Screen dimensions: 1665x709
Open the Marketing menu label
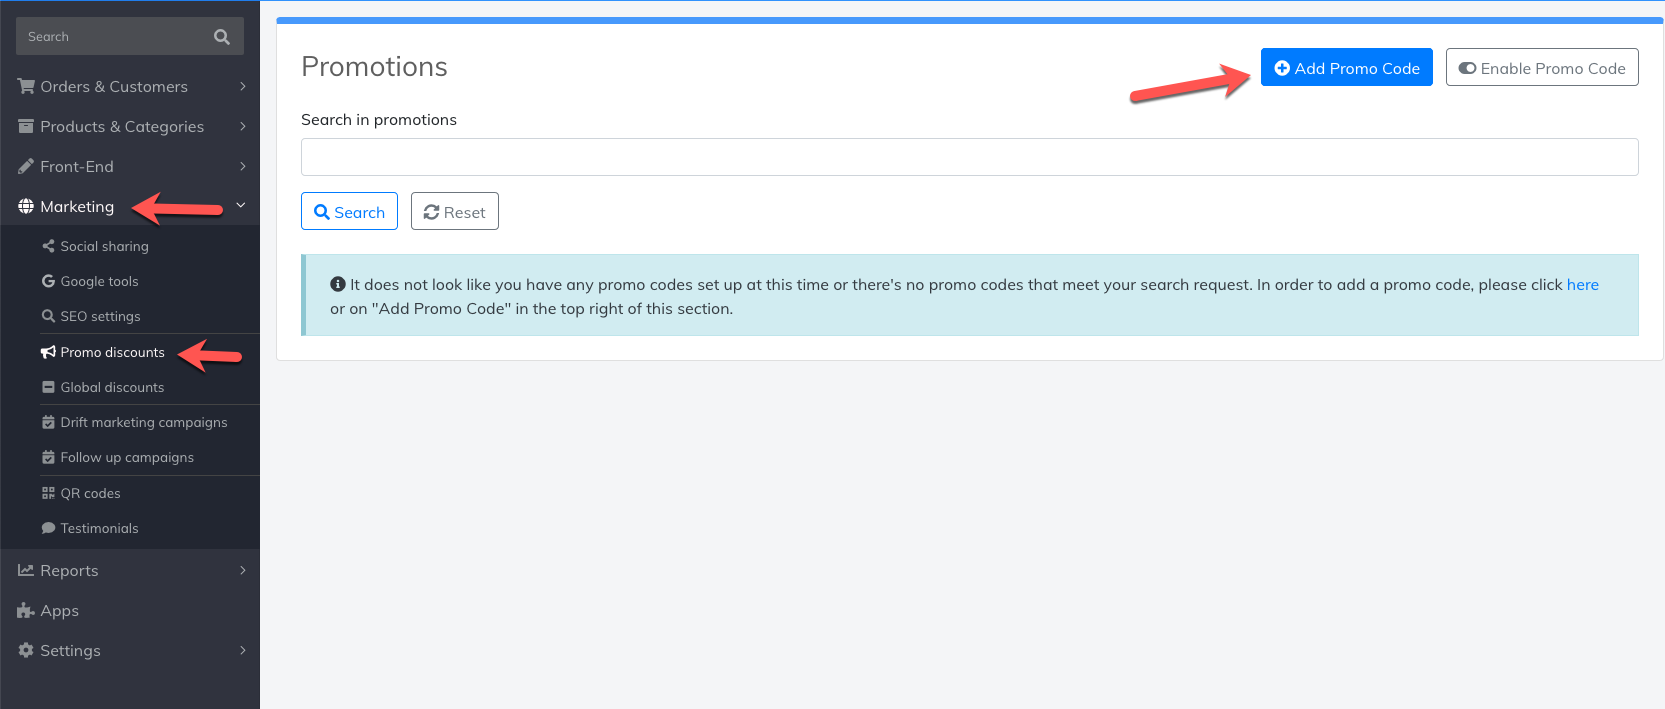77,206
